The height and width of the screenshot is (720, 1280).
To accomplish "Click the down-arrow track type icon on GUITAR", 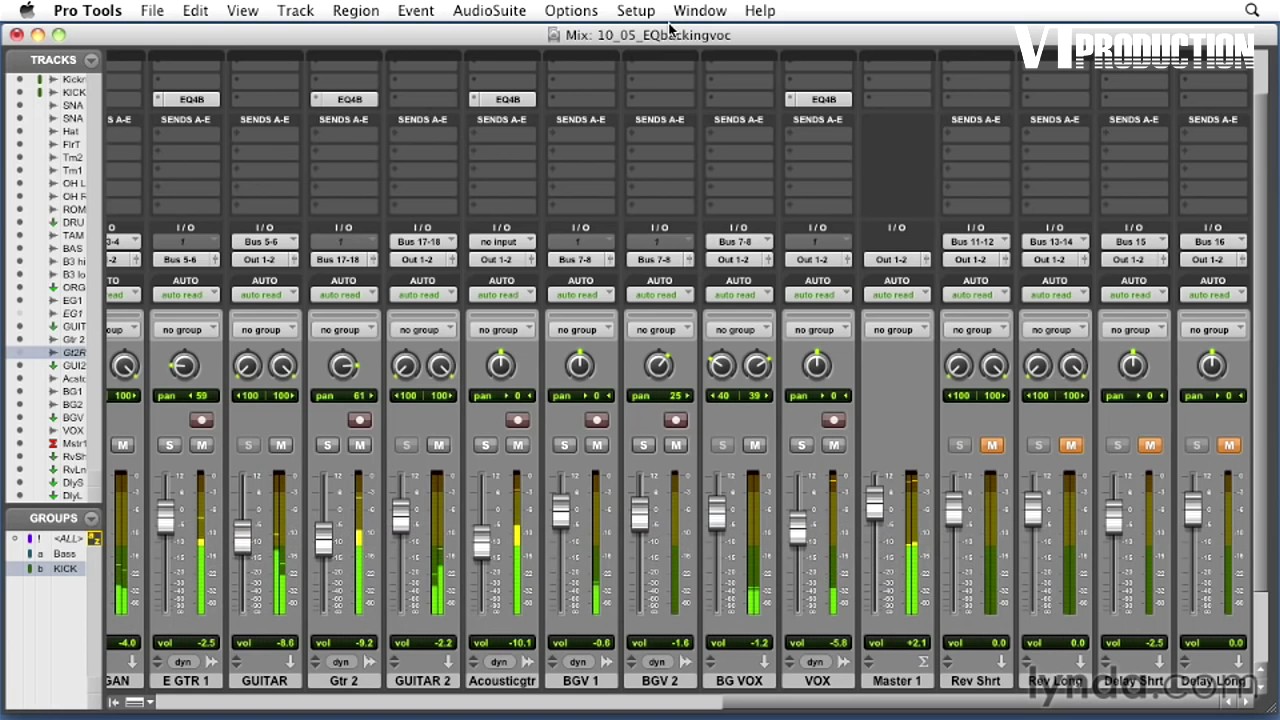I will point(290,662).
